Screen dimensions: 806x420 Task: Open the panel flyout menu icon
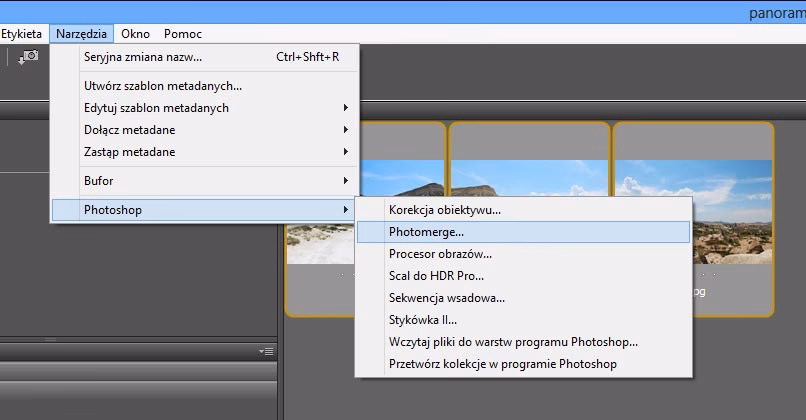point(266,352)
